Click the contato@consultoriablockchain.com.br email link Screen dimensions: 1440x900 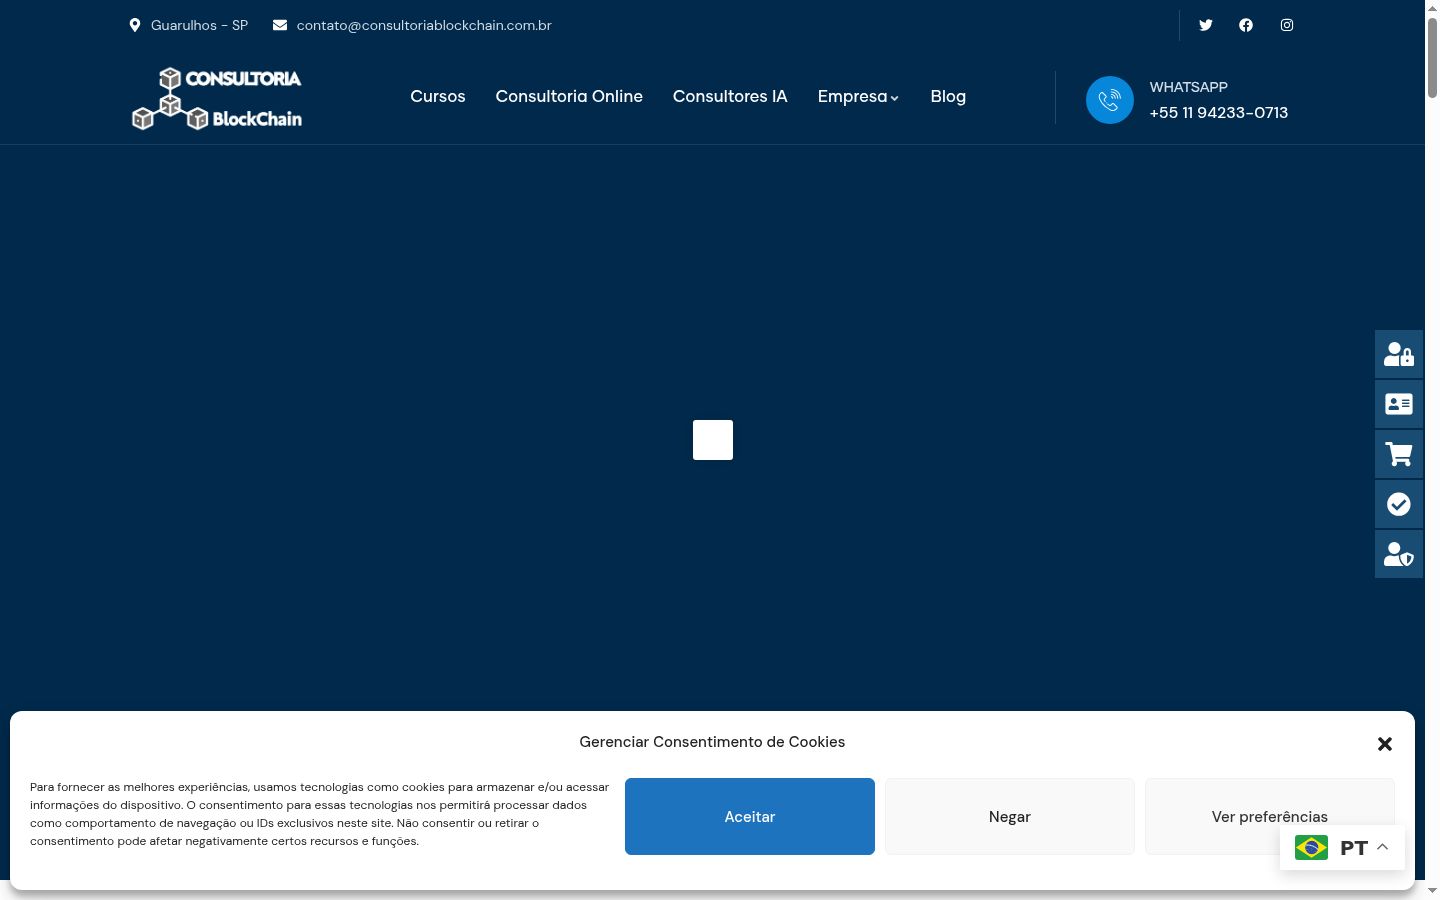click(424, 25)
